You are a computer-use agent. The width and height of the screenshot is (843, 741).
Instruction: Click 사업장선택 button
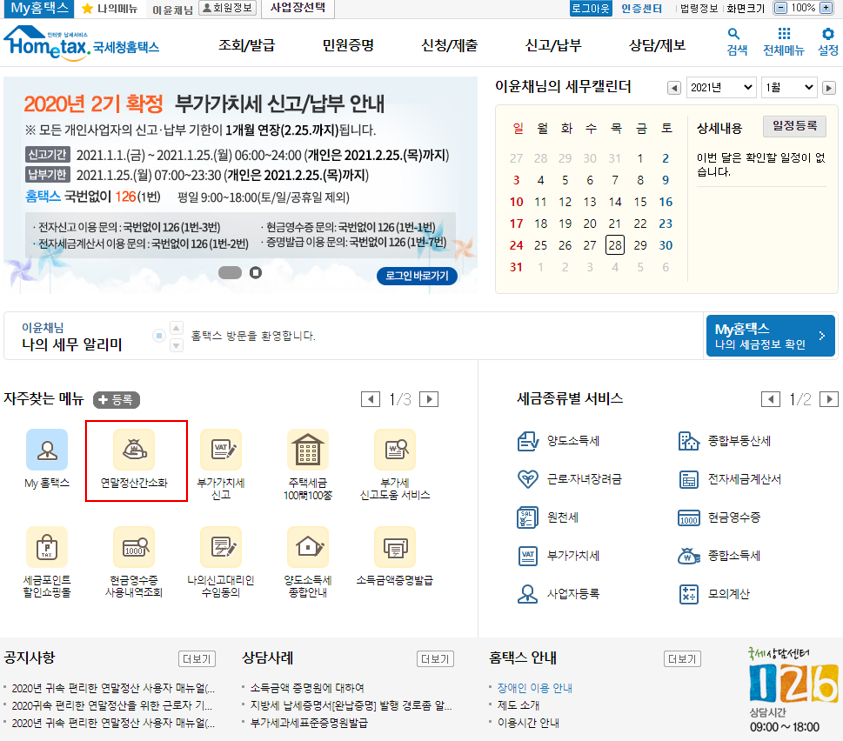coord(298,8)
